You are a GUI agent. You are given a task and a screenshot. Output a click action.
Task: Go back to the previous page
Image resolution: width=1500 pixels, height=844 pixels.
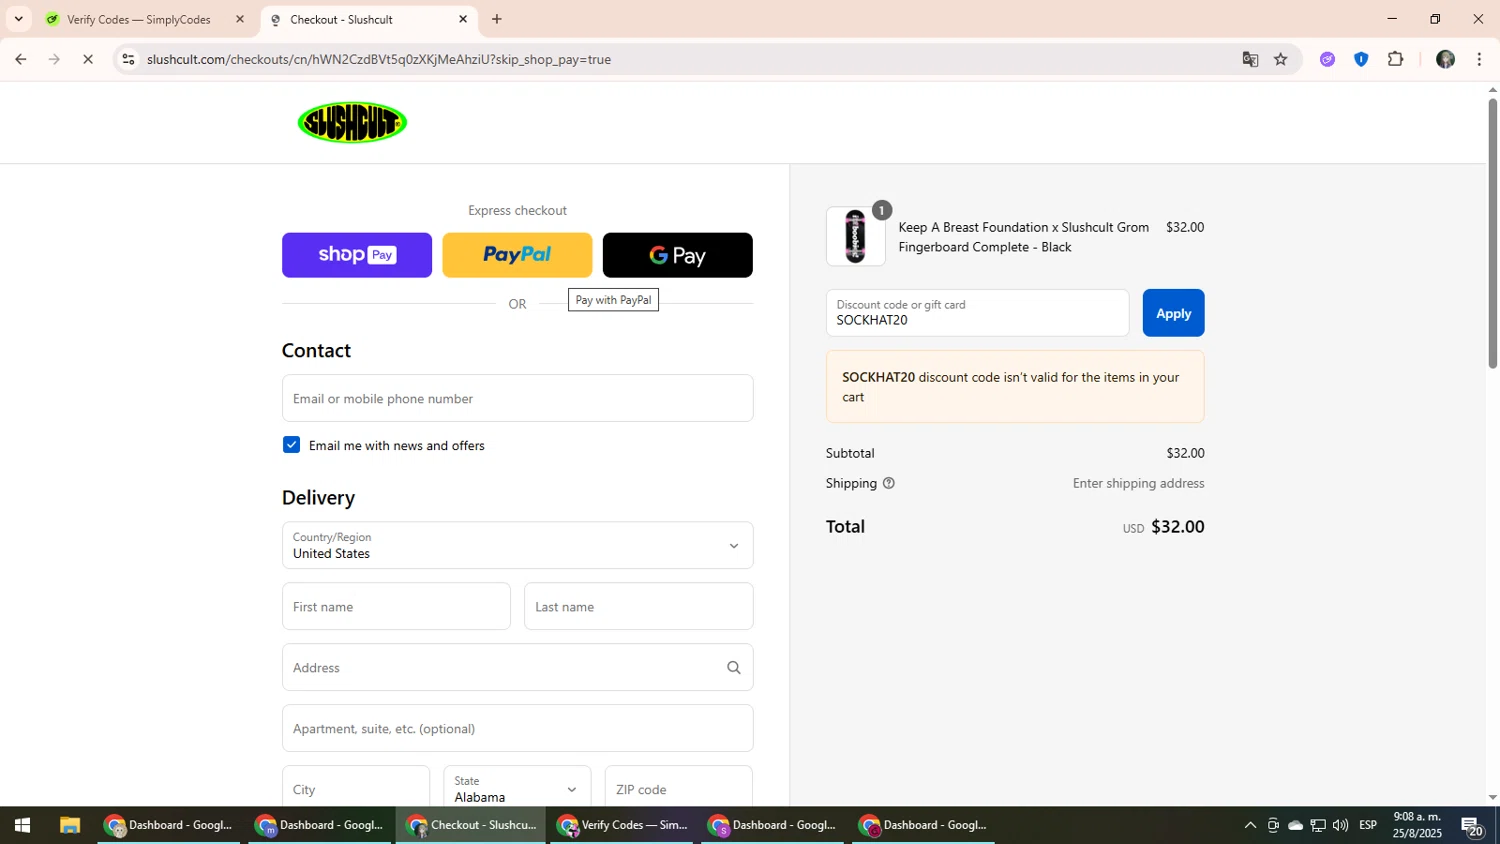pos(20,59)
